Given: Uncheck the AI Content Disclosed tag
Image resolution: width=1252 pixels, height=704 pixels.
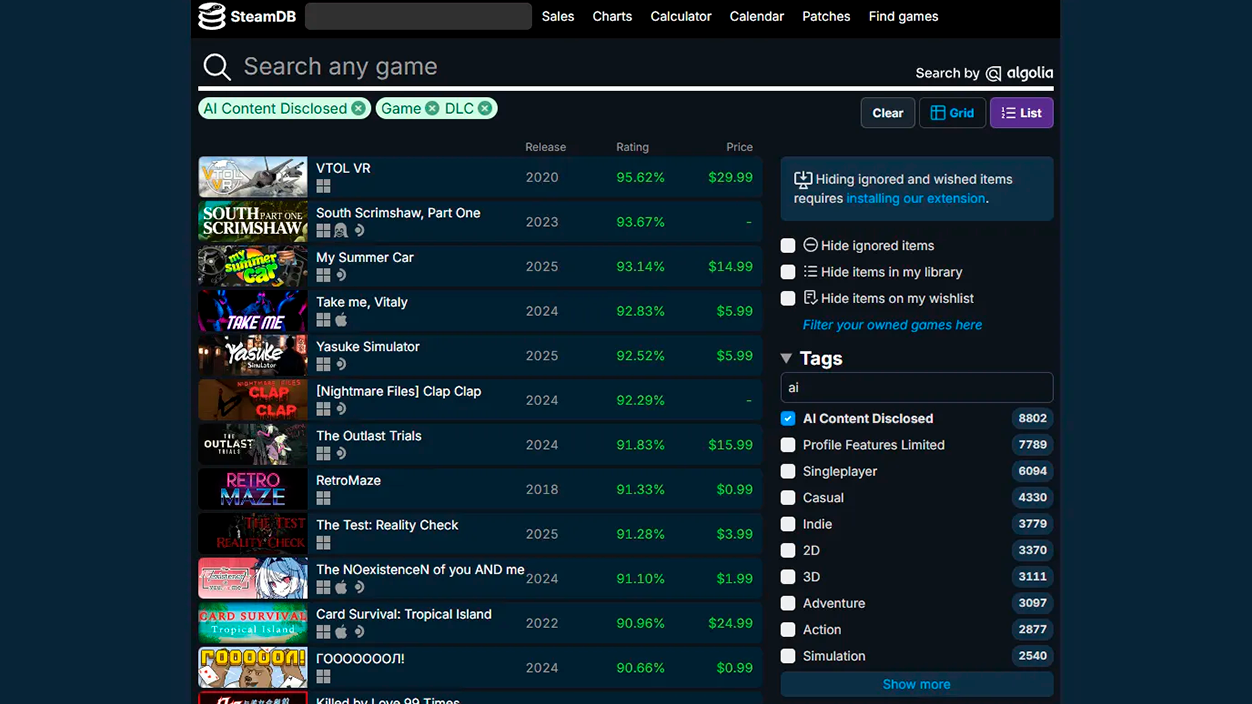Looking at the screenshot, I should click(x=788, y=419).
